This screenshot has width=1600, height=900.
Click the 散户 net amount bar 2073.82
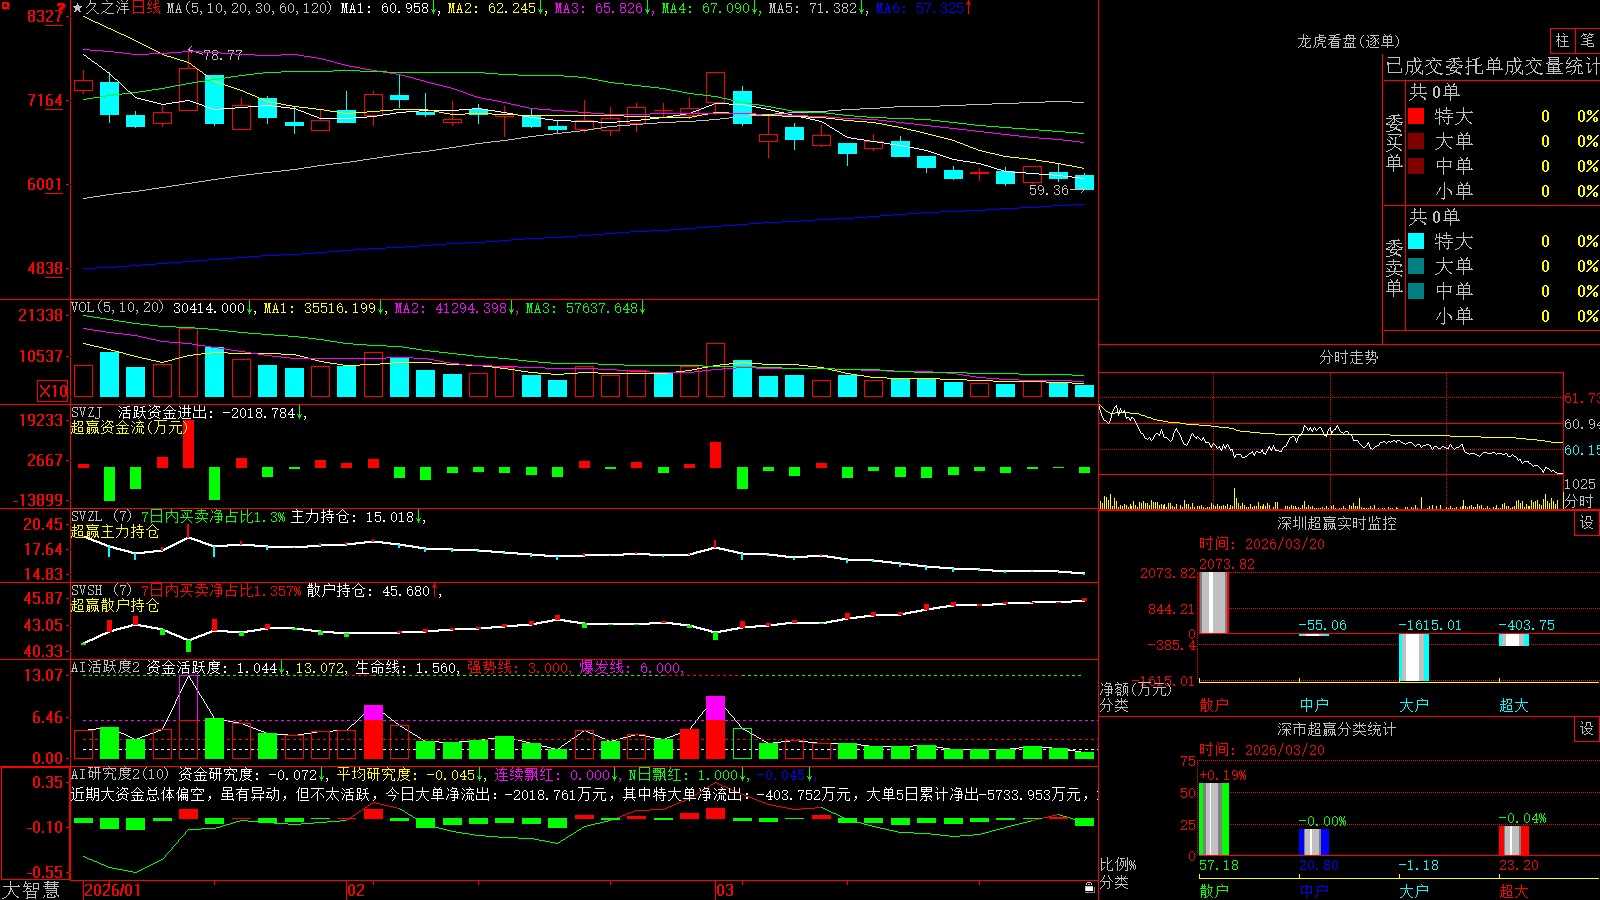tap(1213, 602)
